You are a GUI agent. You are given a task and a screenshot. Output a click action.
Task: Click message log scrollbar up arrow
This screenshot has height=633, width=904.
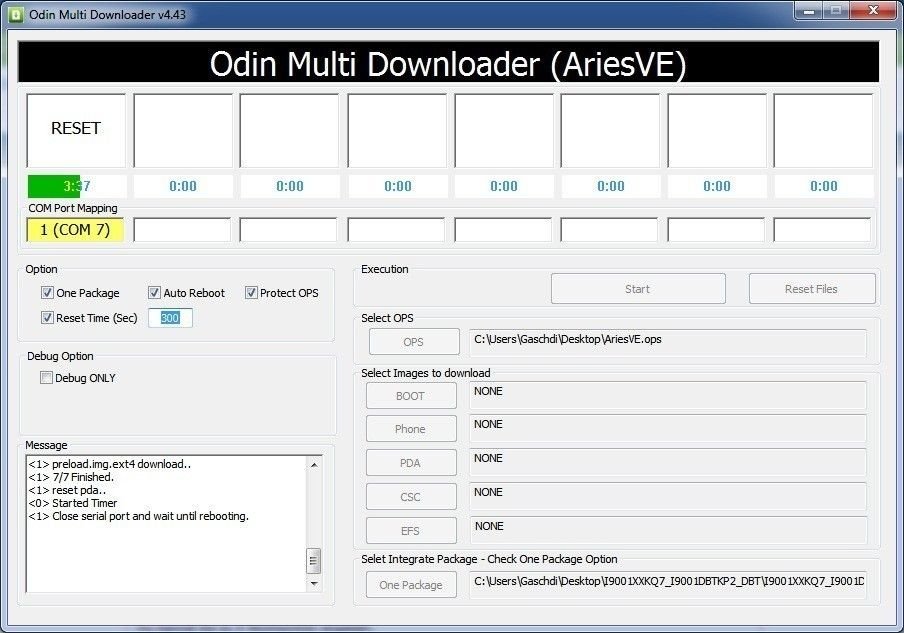(x=314, y=465)
